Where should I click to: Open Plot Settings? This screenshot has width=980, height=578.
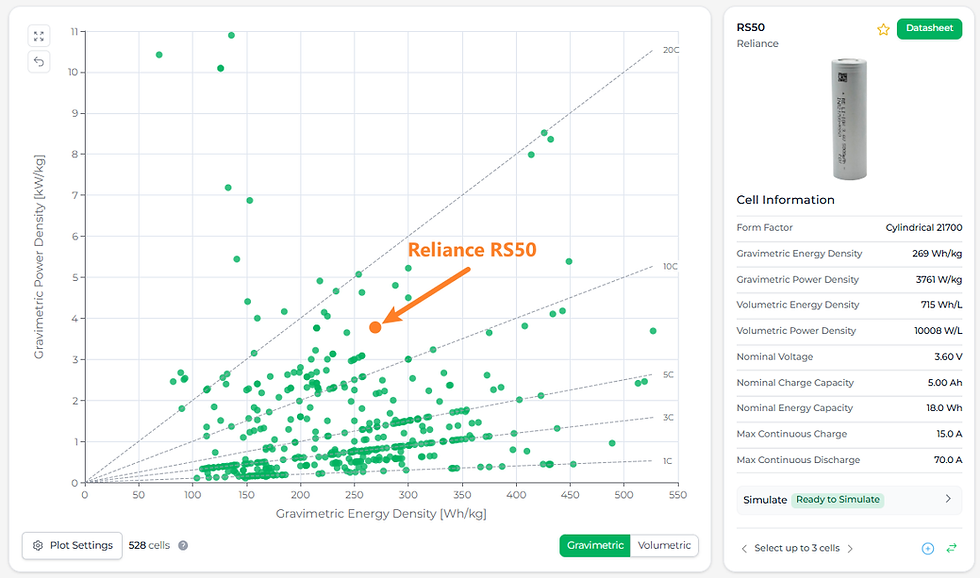(72, 546)
